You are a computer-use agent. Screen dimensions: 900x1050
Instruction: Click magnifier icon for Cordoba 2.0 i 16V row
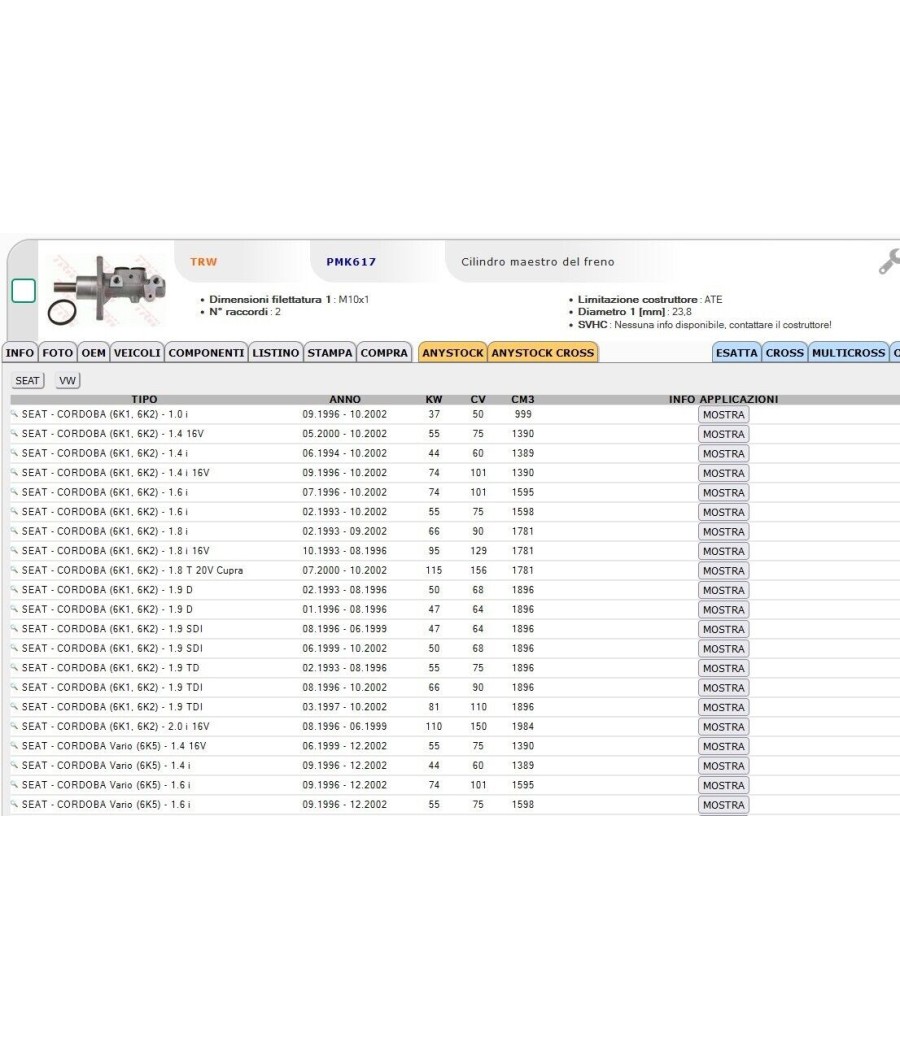point(14,725)
